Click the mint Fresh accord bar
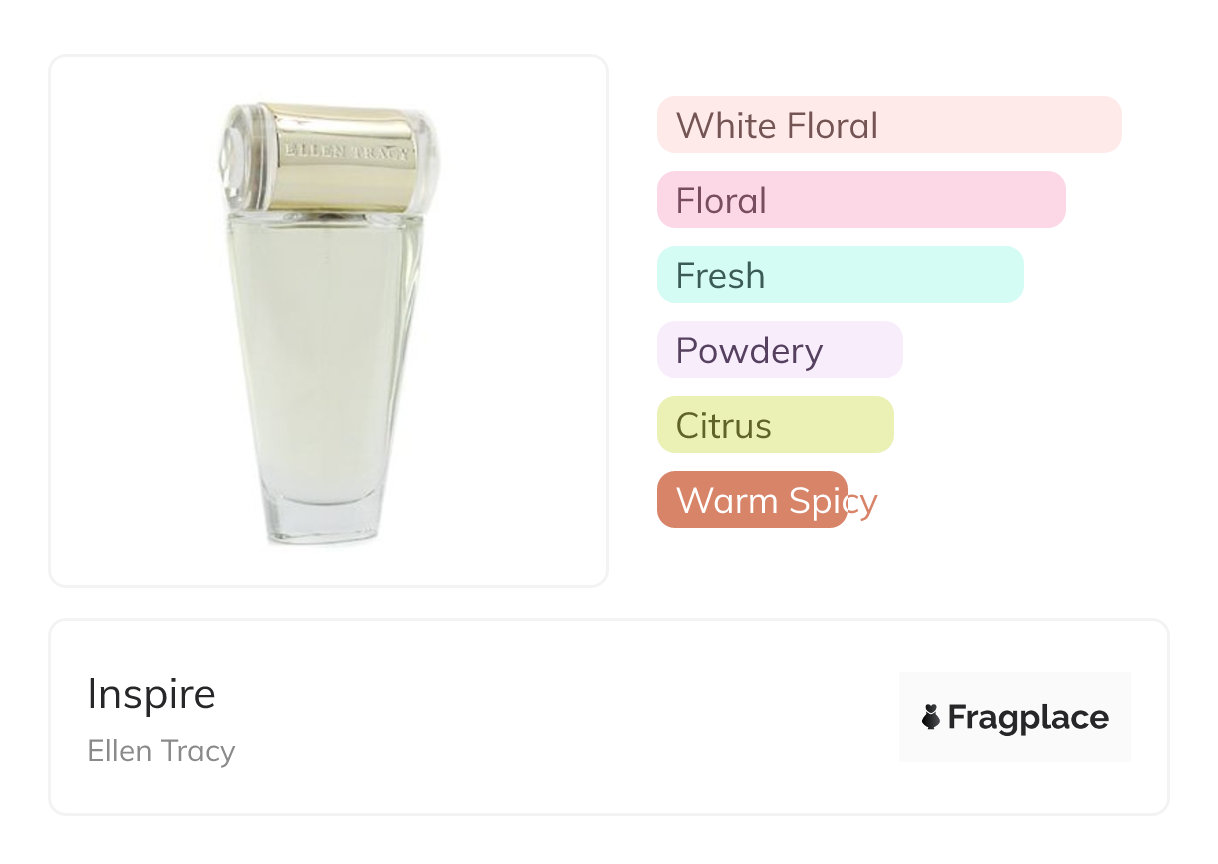Image resolution: width=1218 pixels, height=864 pixels. 839,275
